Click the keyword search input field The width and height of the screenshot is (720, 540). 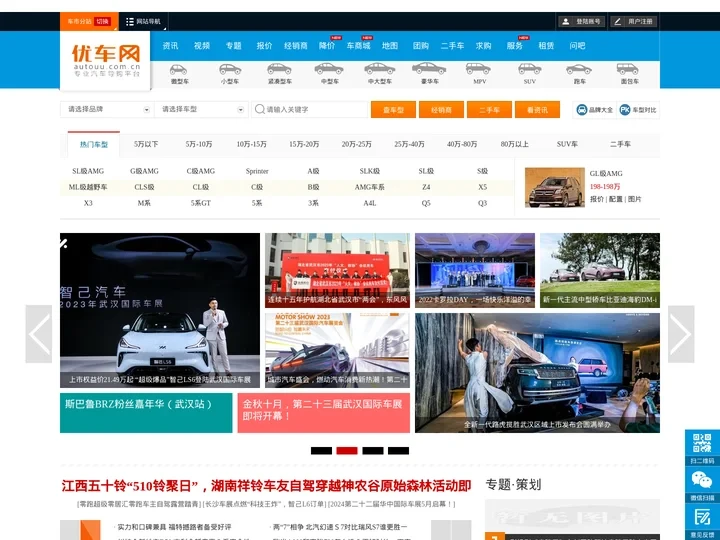tap(310, 109)
